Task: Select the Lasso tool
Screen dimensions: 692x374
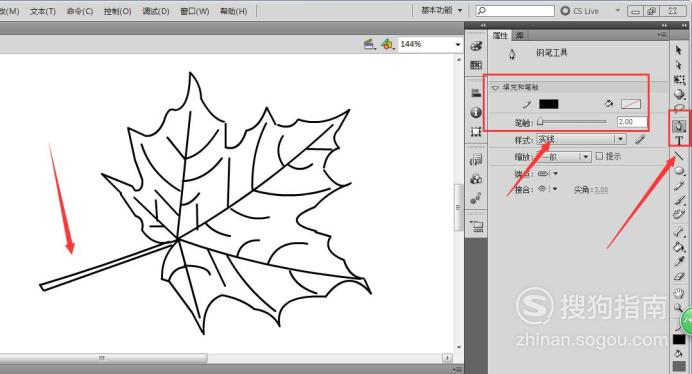Action: (x=679, y=108)
